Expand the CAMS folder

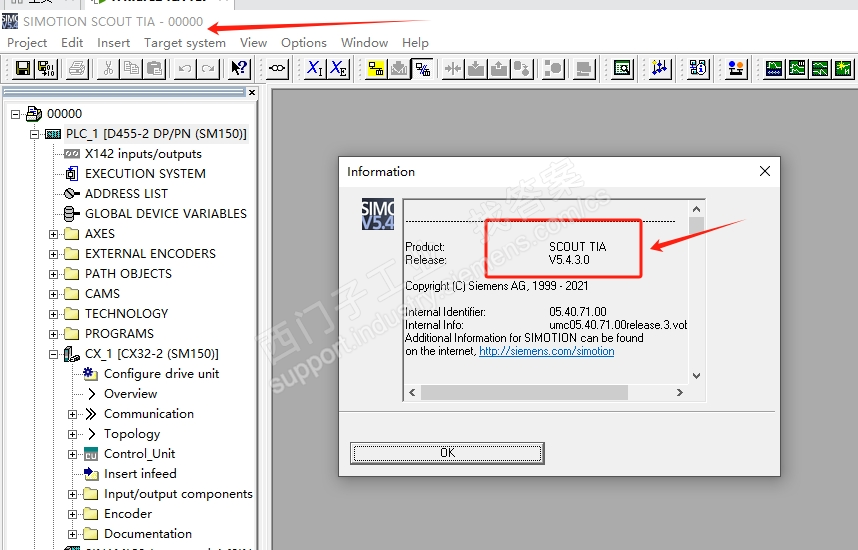[53, 294]
